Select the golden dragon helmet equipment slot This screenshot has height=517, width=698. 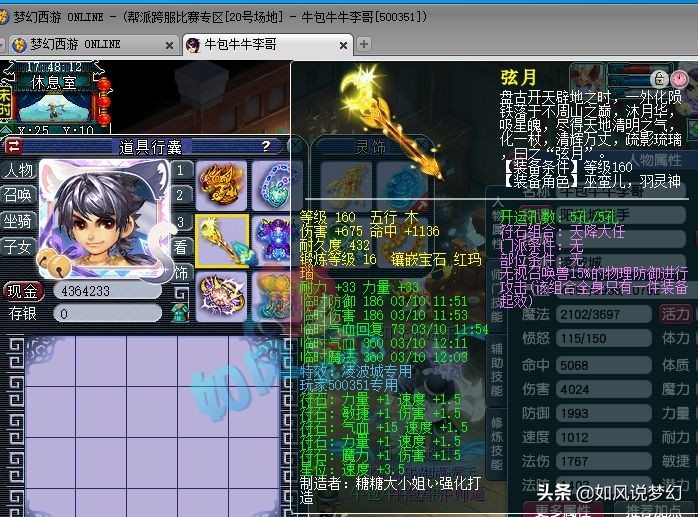[x=221, y=184]
